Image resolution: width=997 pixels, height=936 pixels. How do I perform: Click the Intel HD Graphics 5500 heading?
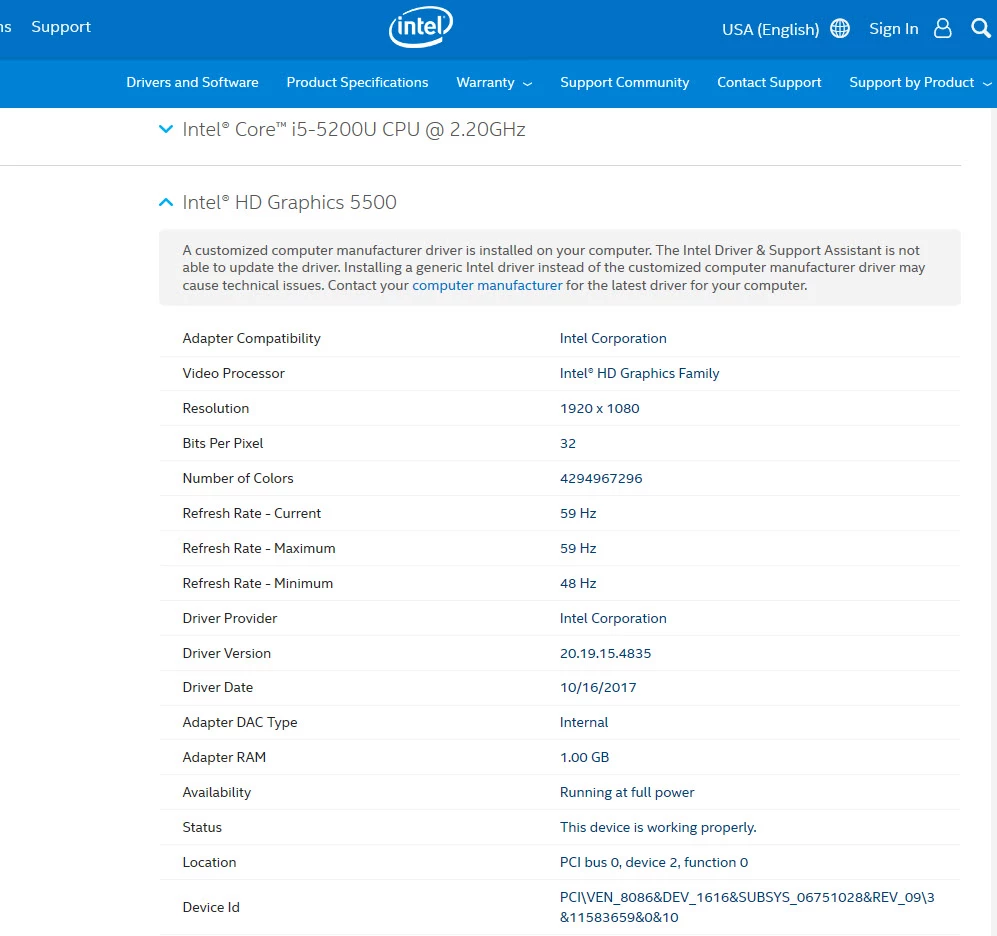pos(289,202)
